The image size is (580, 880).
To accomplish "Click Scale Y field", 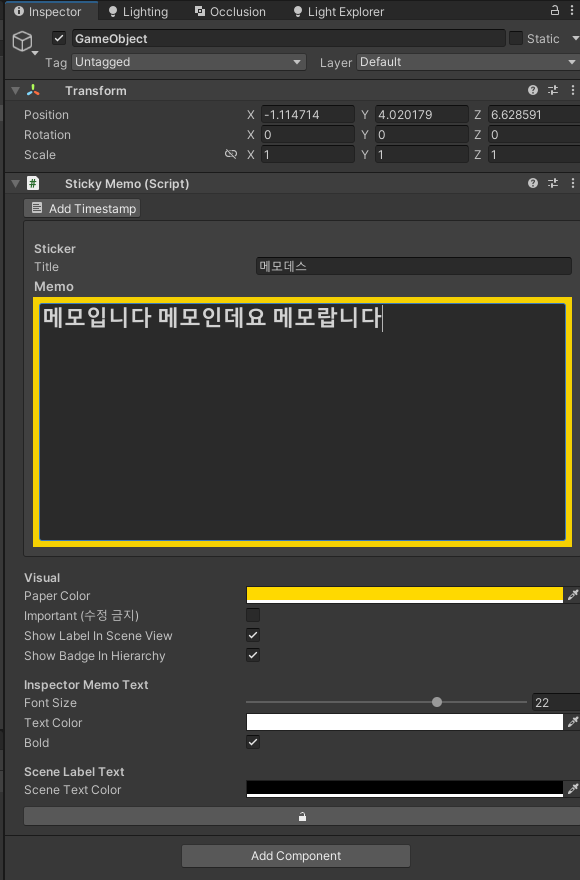I will 422,154.
